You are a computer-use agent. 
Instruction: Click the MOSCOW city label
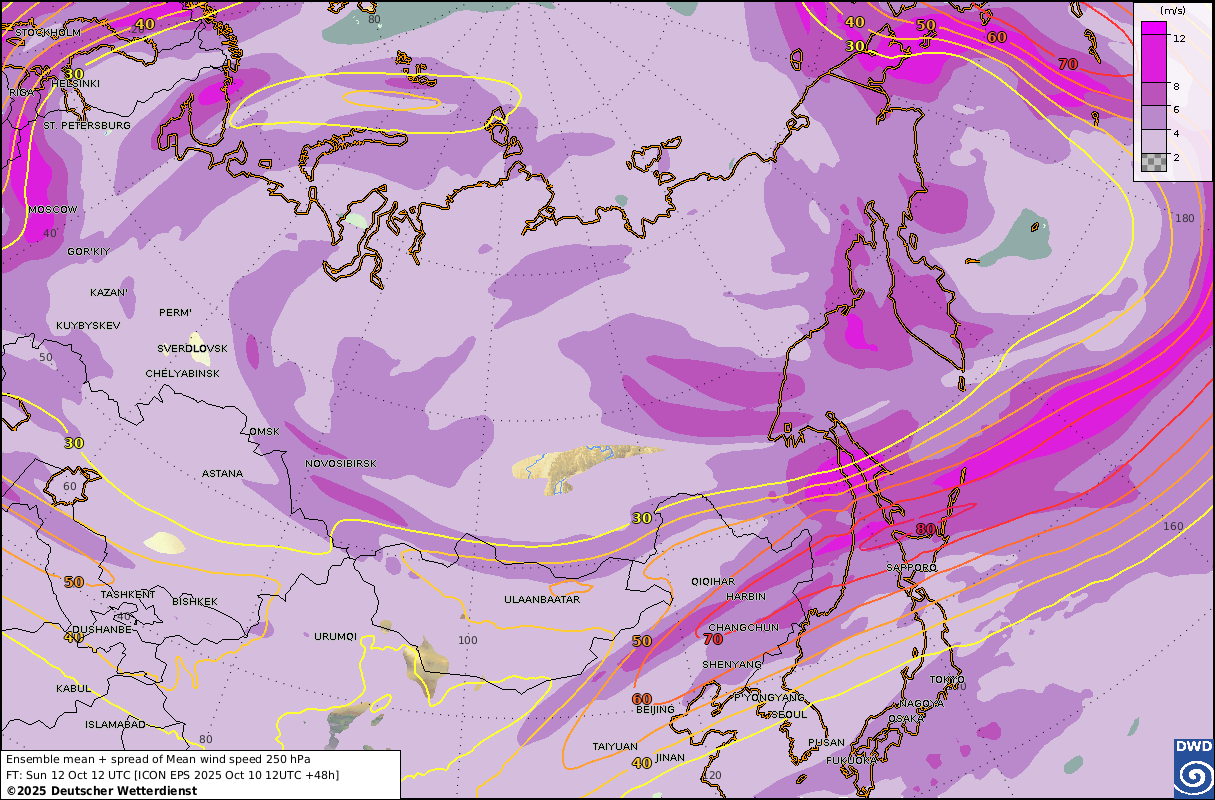click(x=52, y=209)
